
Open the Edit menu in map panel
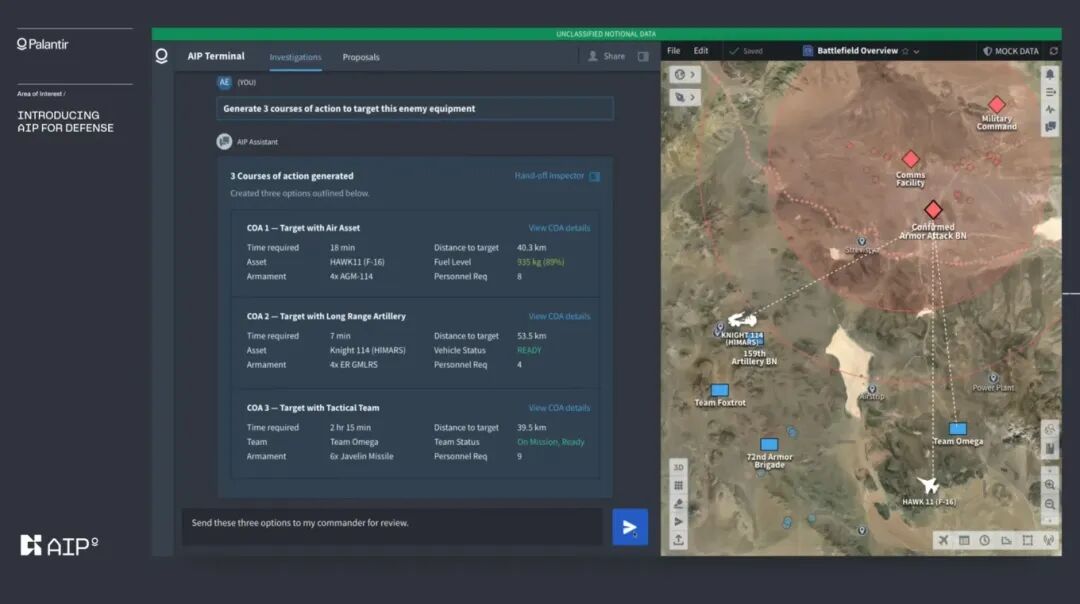point(700,50)
